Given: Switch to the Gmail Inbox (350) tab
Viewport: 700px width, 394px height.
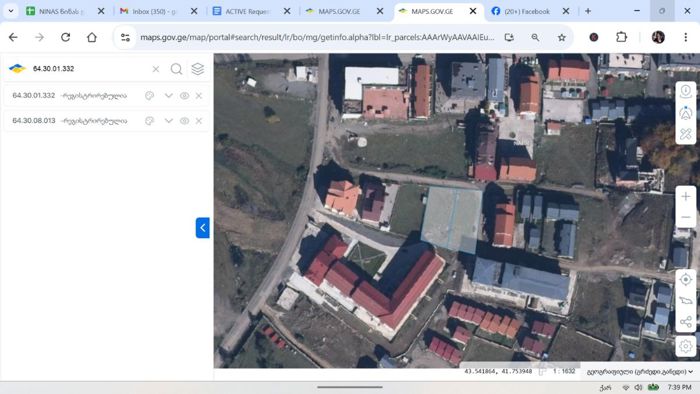Looking at the screenshot, I should point(154,11).
